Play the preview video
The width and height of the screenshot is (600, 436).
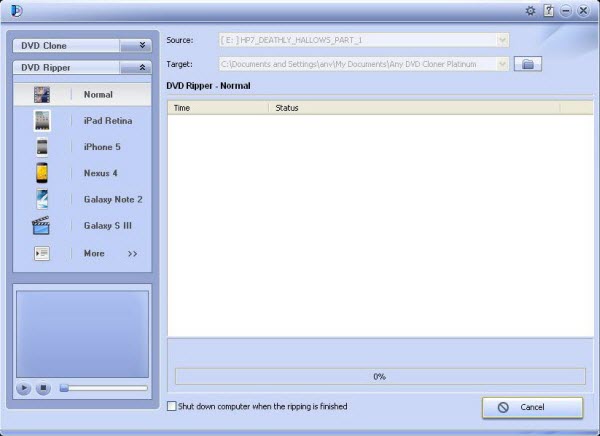point(23,388)
